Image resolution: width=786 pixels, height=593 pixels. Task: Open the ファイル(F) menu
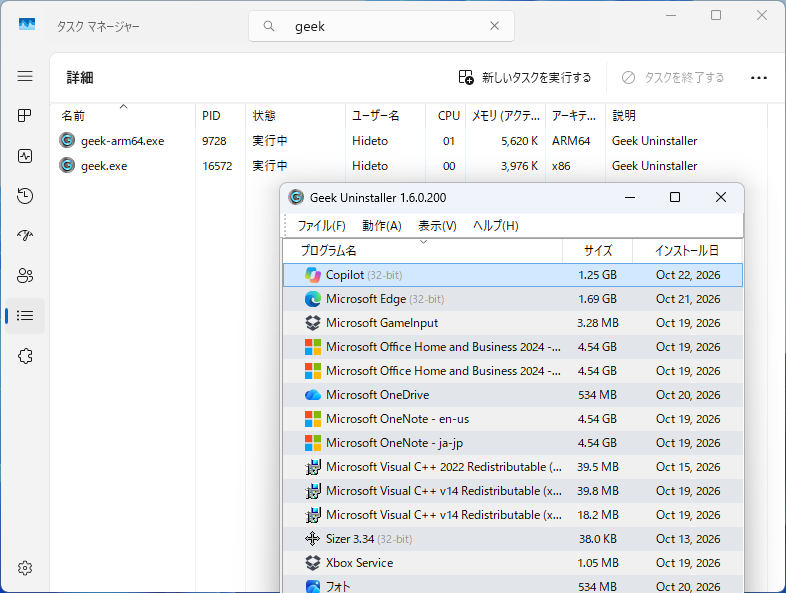point(321,226)
